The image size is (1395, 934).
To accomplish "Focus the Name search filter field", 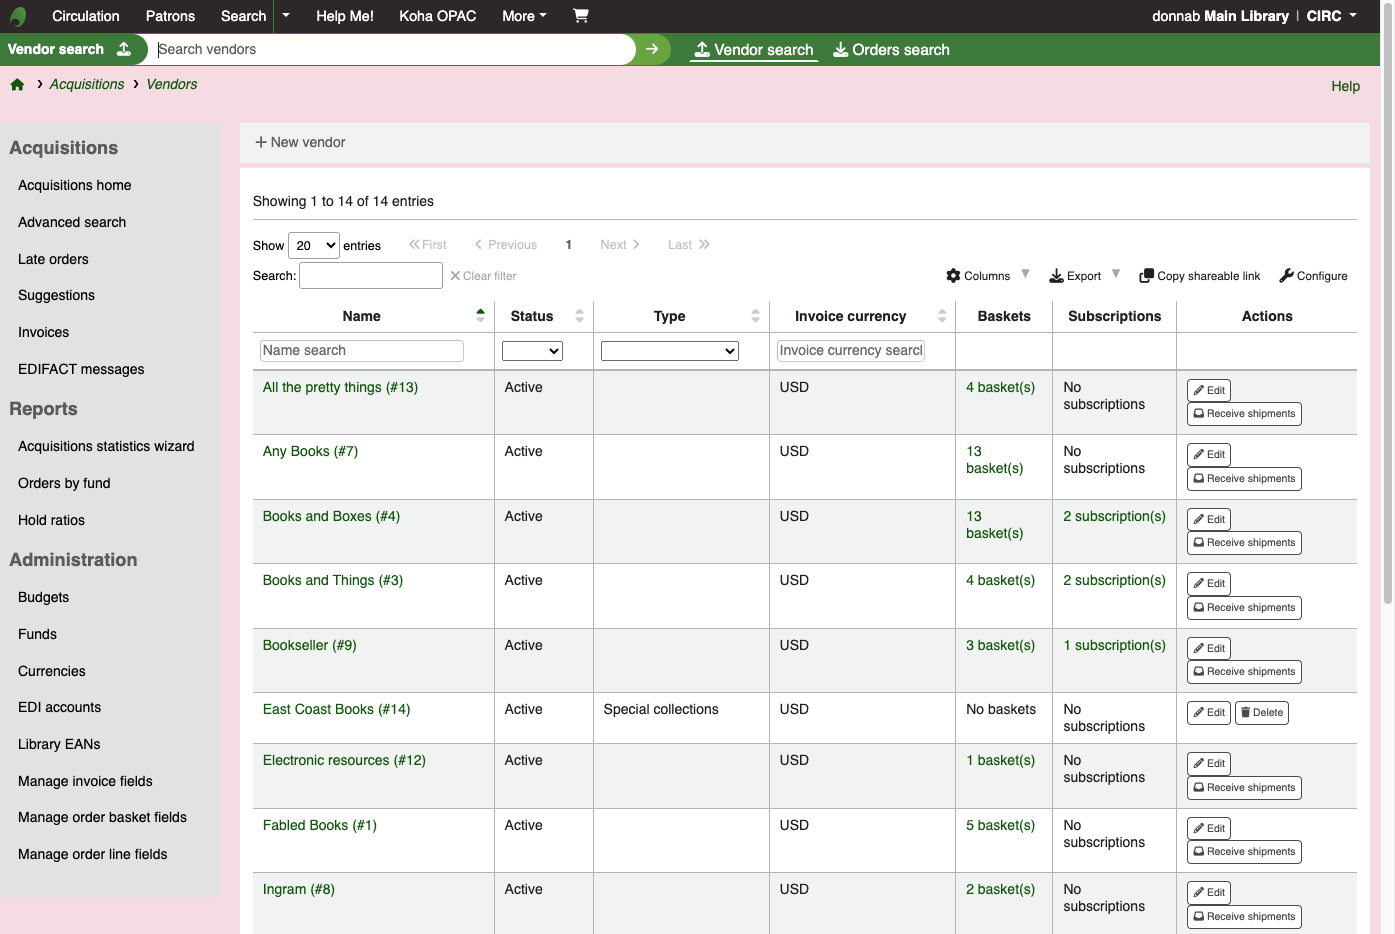I will pyautogui.click(x=362, y=351).
